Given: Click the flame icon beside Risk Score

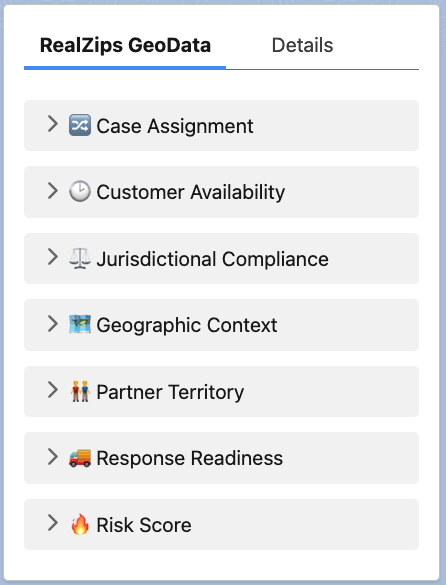Looking at the screenshot, I should 80,524.
